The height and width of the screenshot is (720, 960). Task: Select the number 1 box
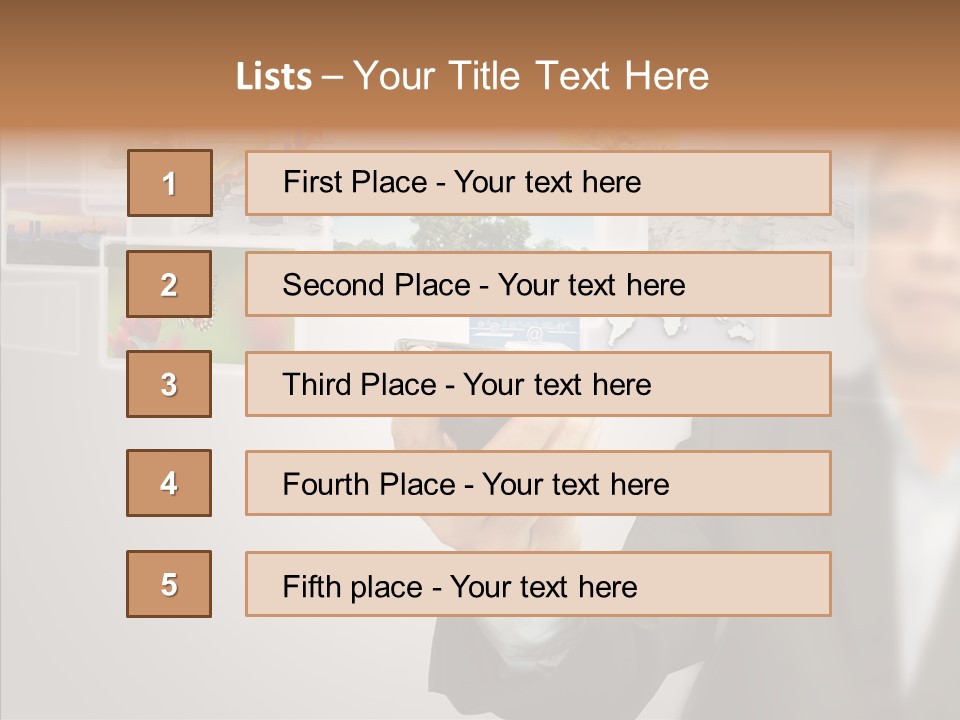coord(169,183)
